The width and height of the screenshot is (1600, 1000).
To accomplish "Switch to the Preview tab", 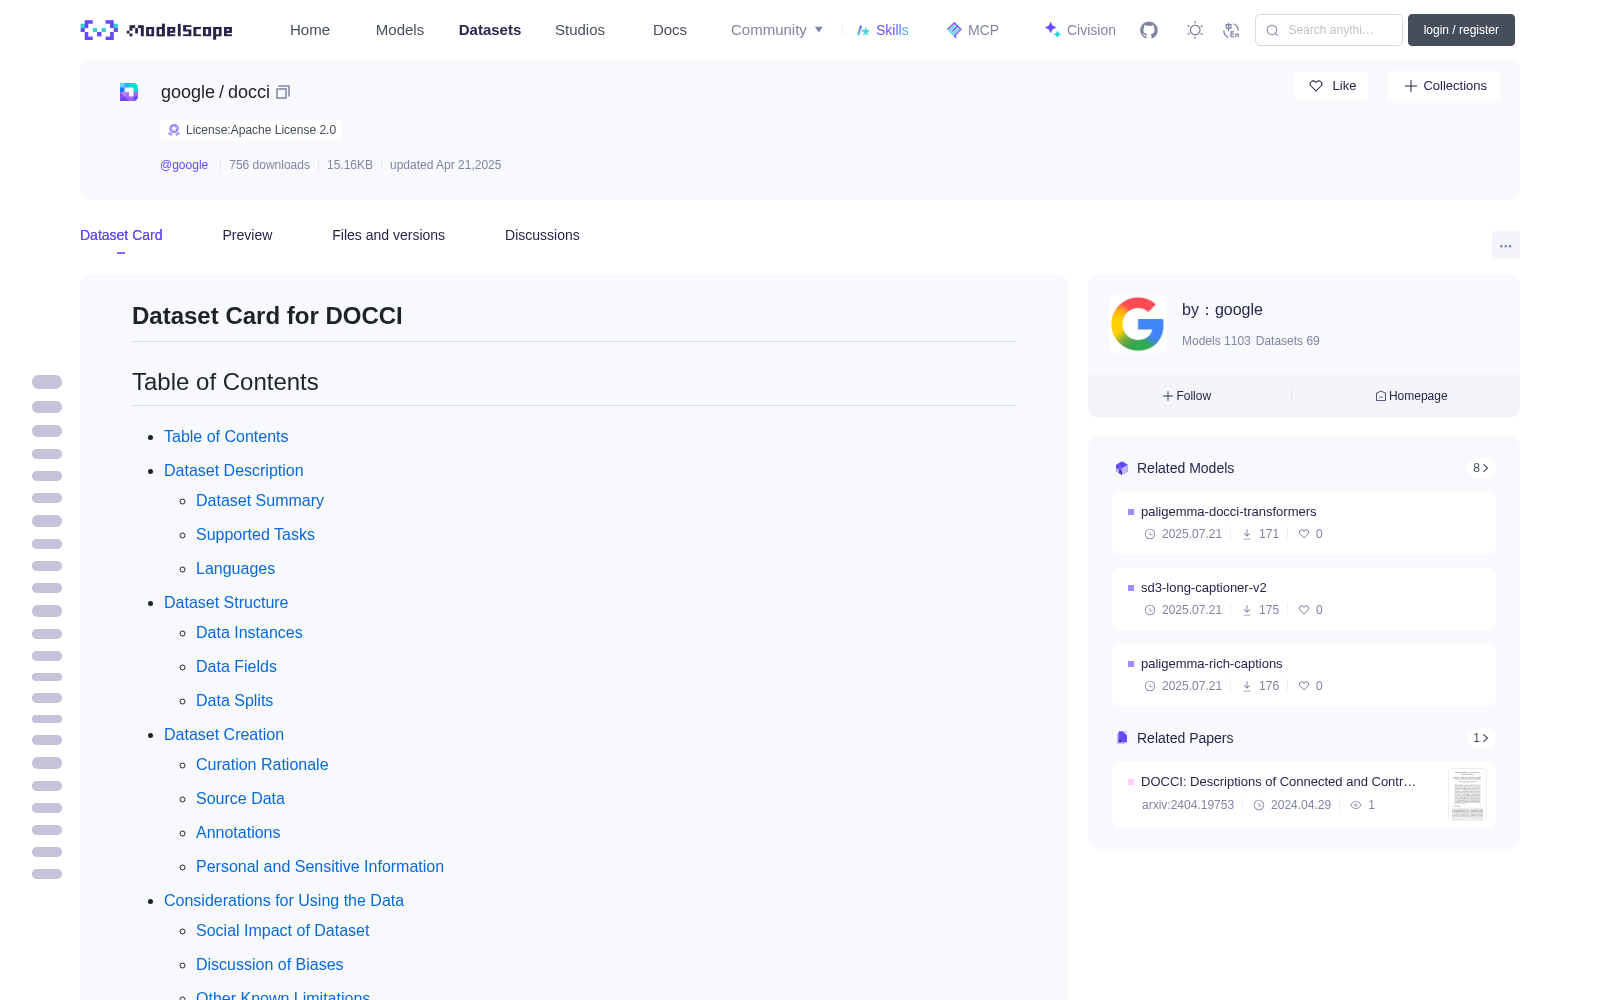I will point(247,235).
